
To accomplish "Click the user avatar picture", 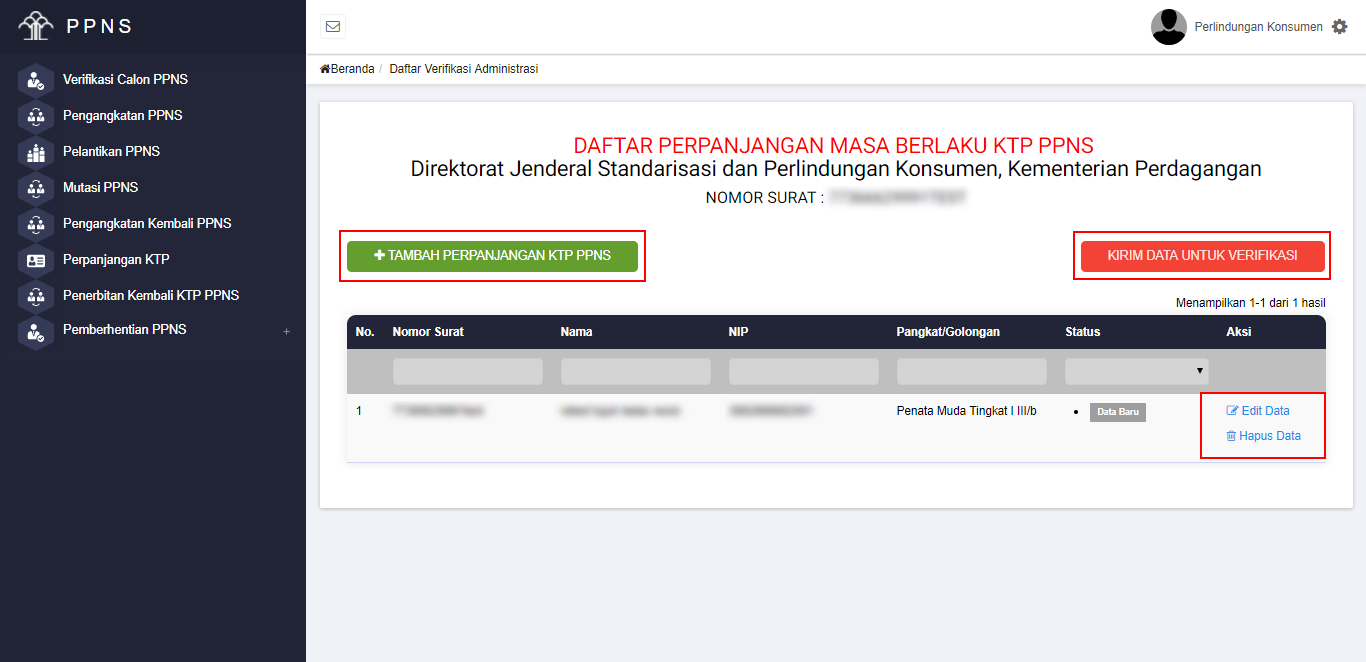I will pyautogui.click(x=1168, y=27).
